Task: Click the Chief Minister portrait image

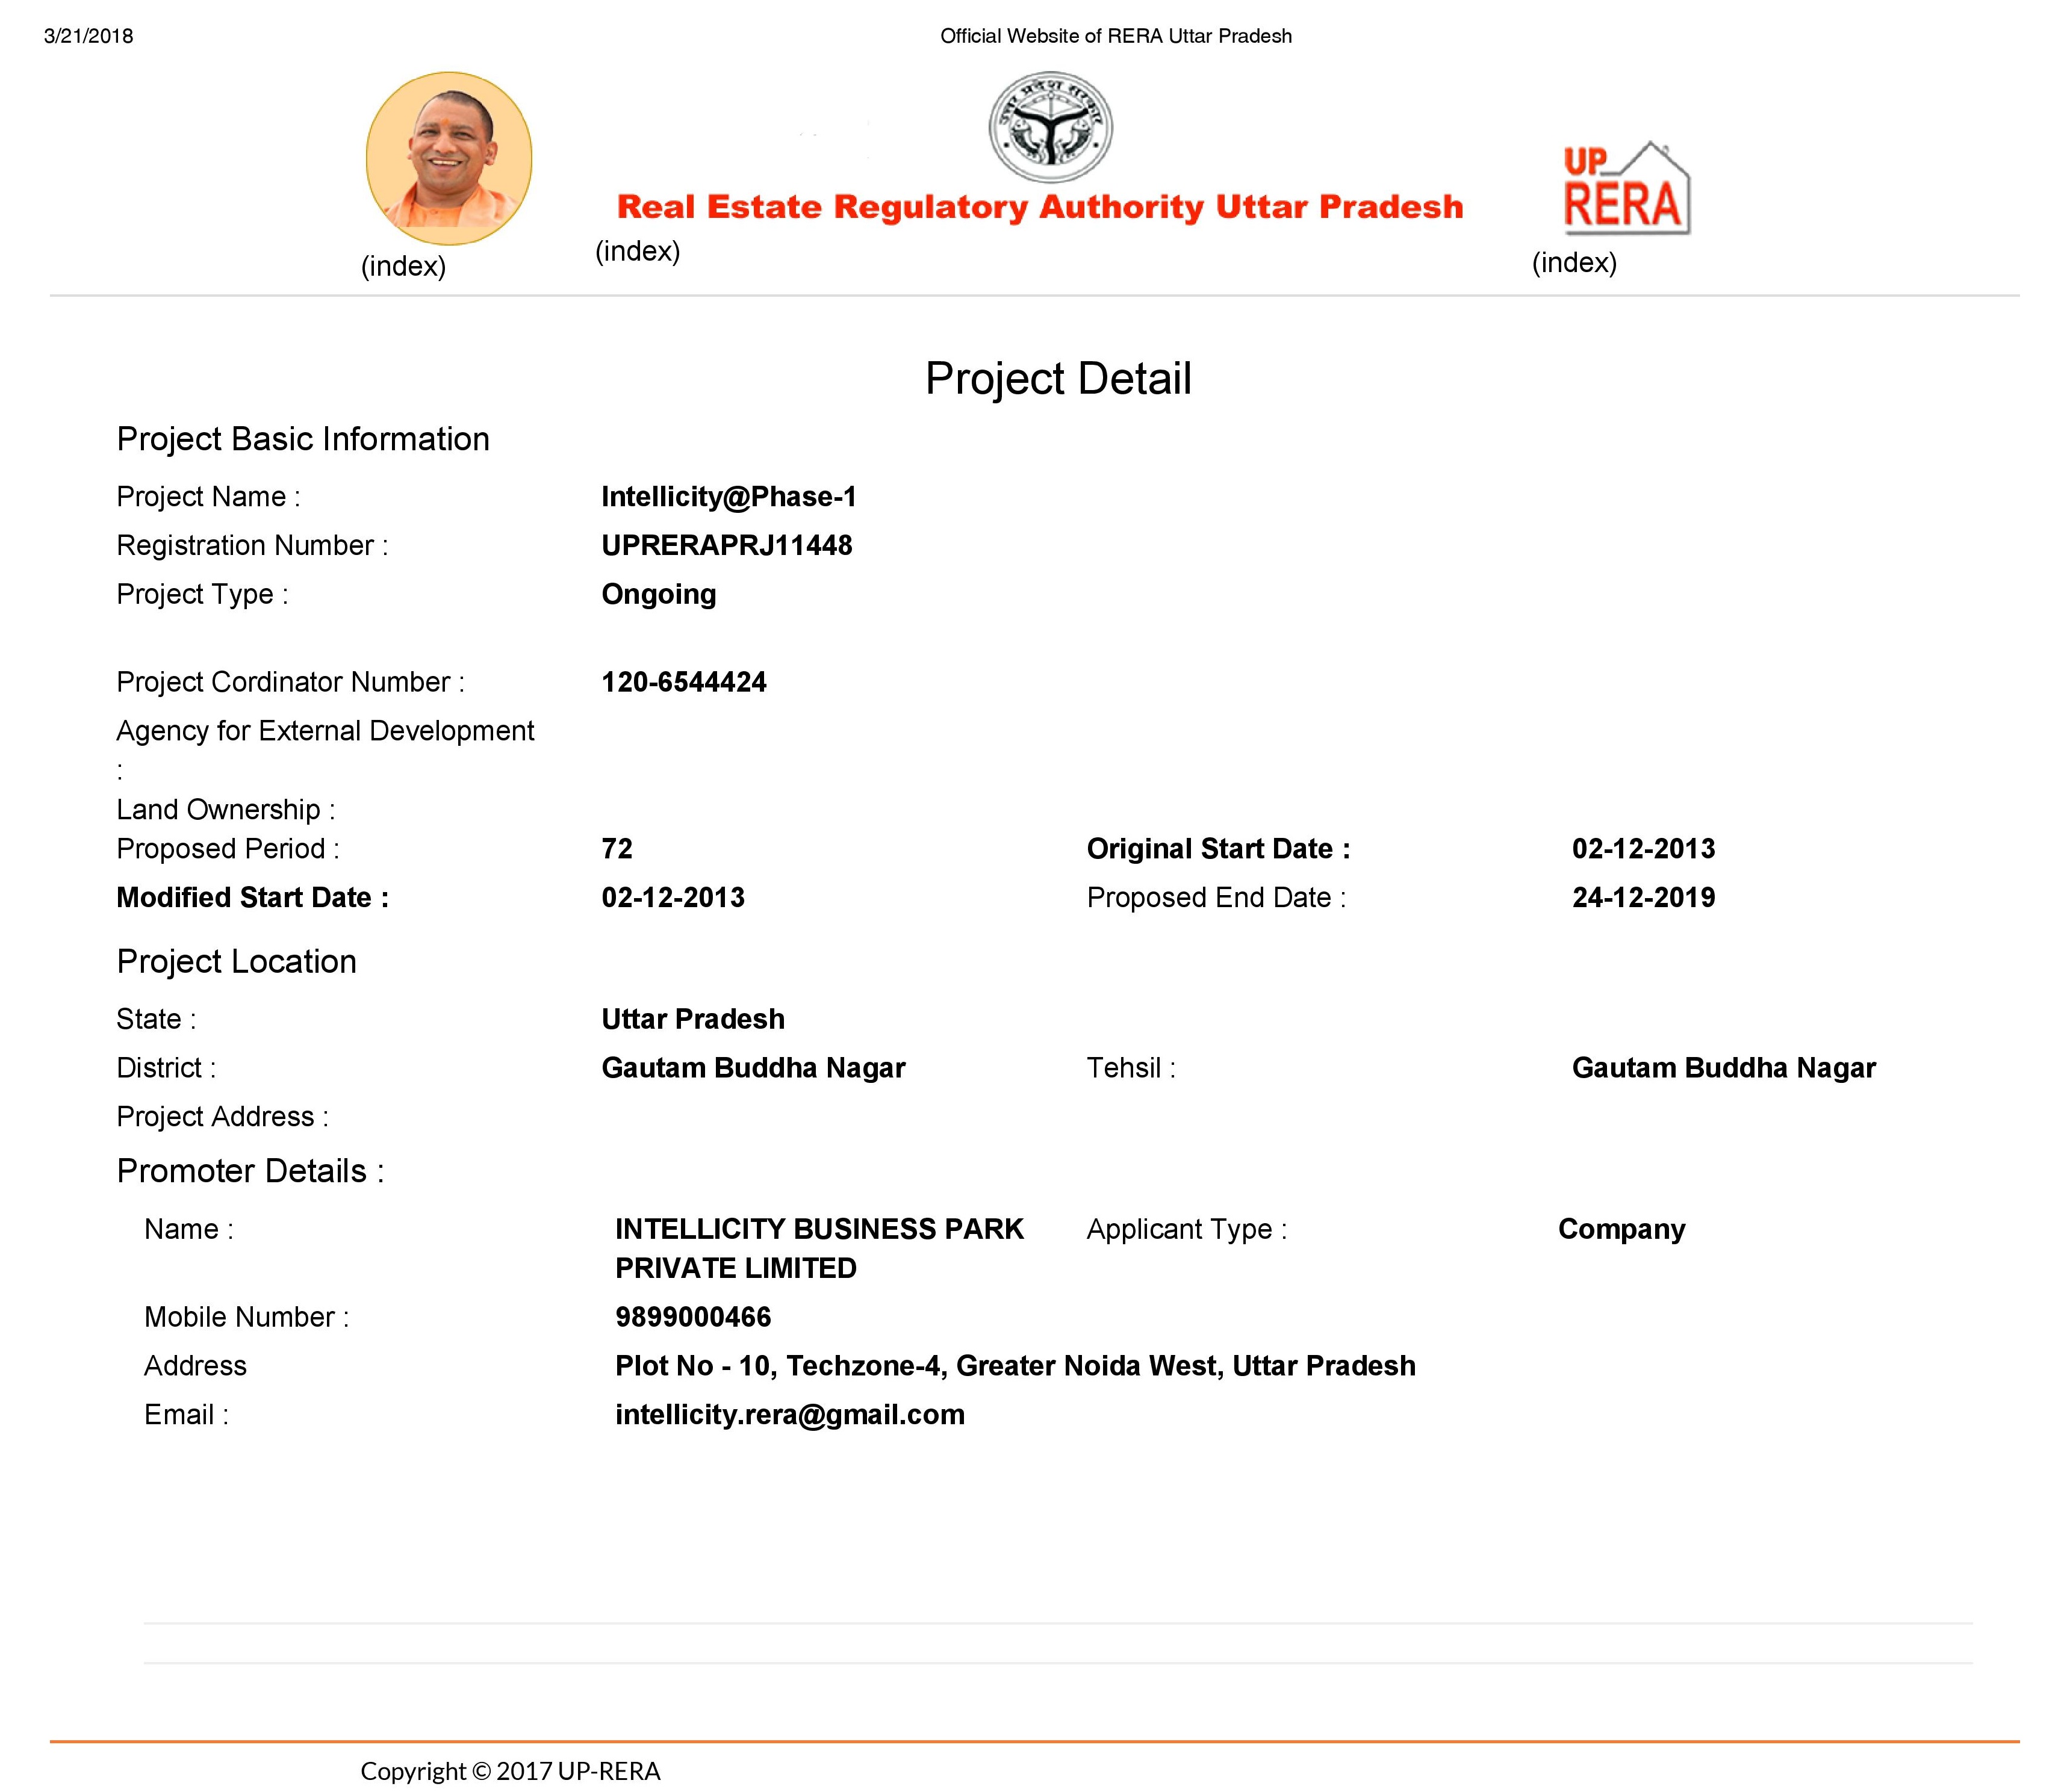Action: click(449, 158)
